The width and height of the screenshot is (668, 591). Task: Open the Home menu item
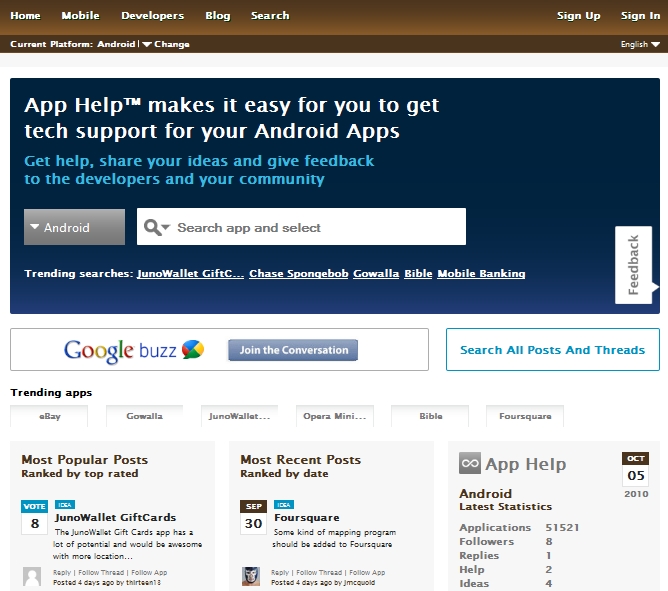tap(26, 16)
